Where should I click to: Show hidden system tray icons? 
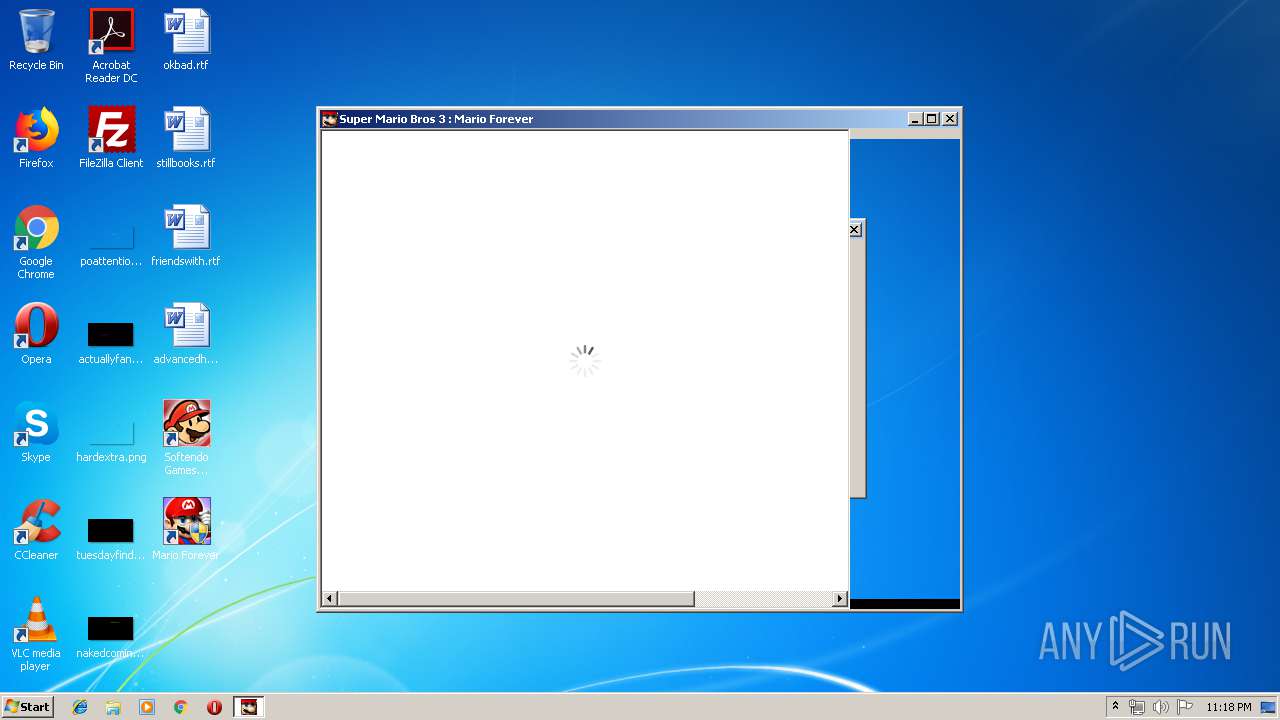click(1115, 707)
